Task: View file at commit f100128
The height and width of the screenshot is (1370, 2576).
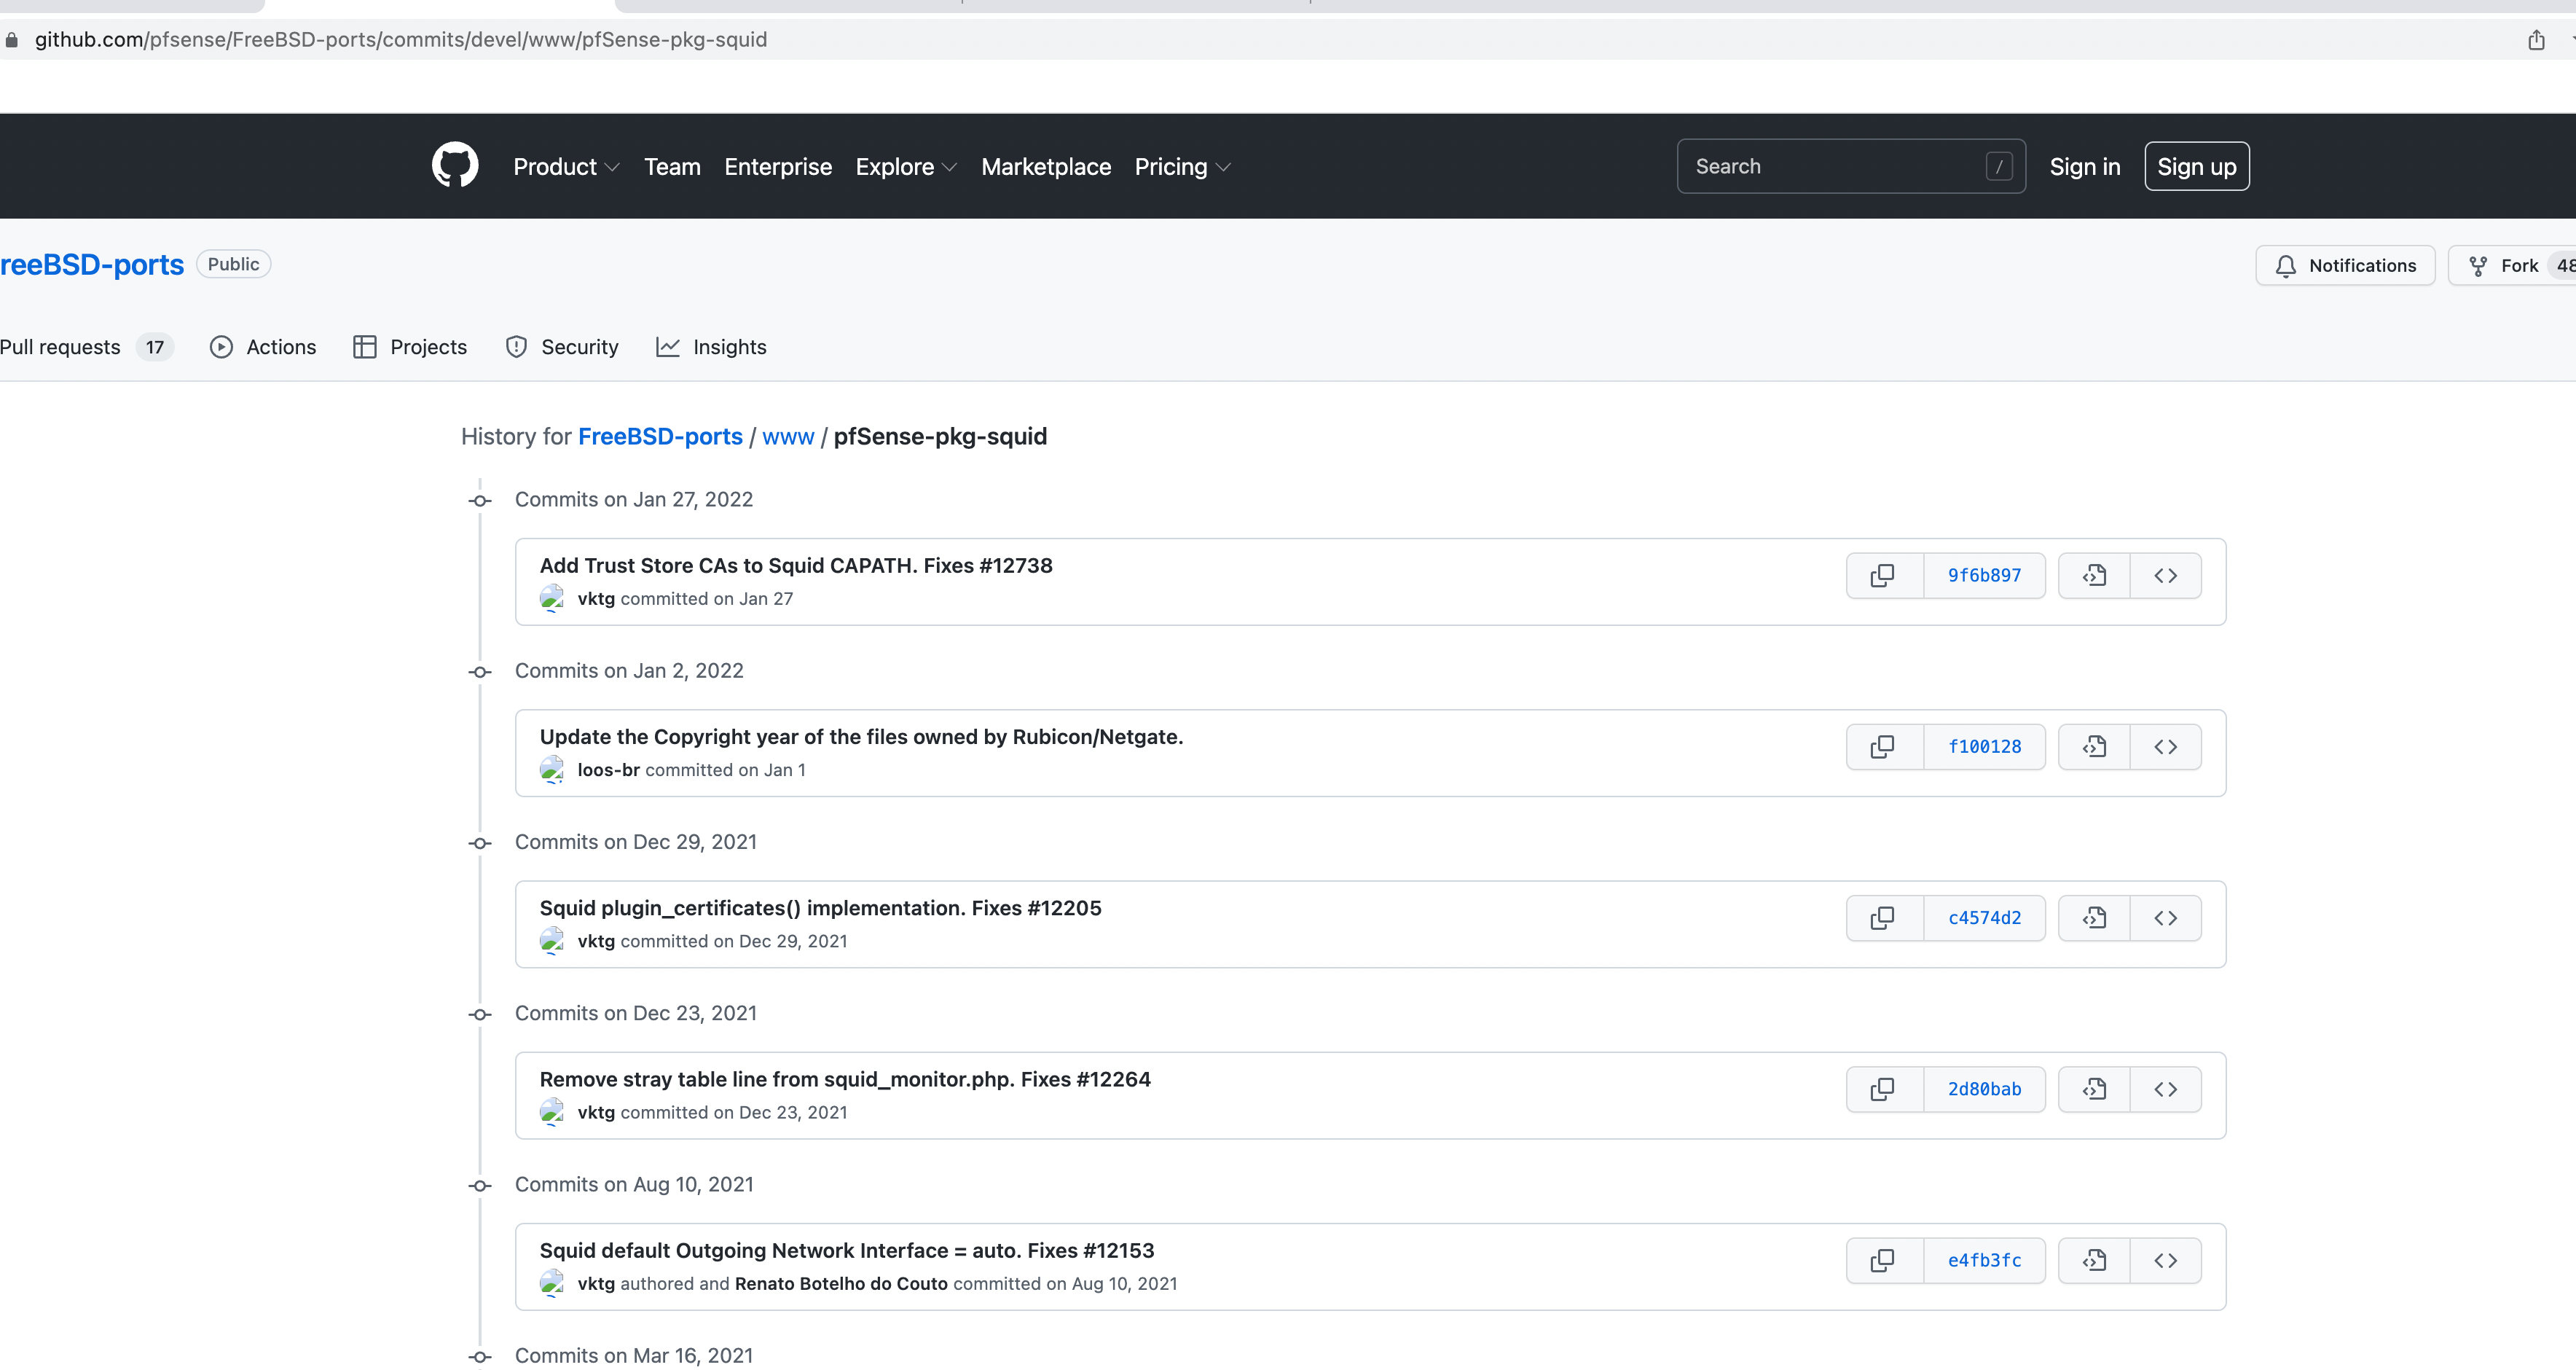Action: [x=2094, y=747]
